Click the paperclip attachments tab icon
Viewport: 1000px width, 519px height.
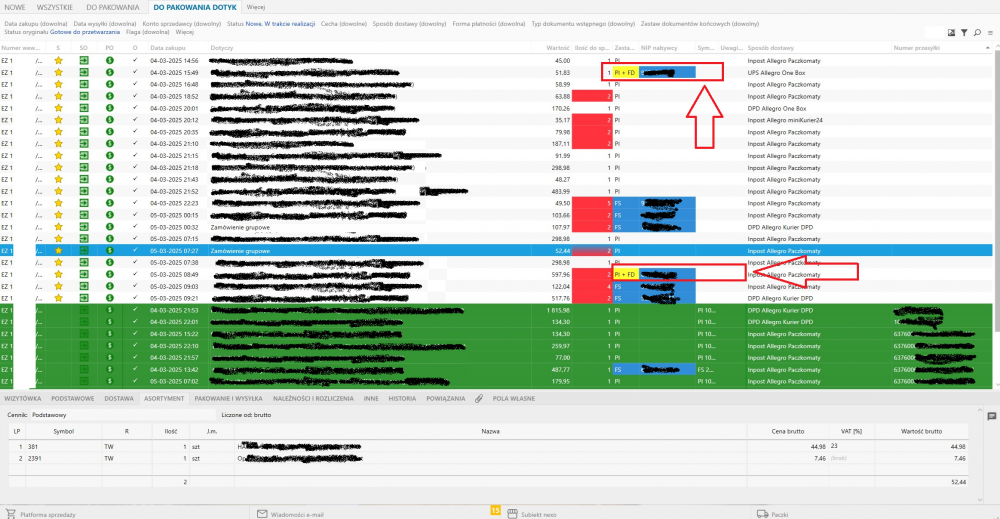pyautogui.click(x=478, y=398)
